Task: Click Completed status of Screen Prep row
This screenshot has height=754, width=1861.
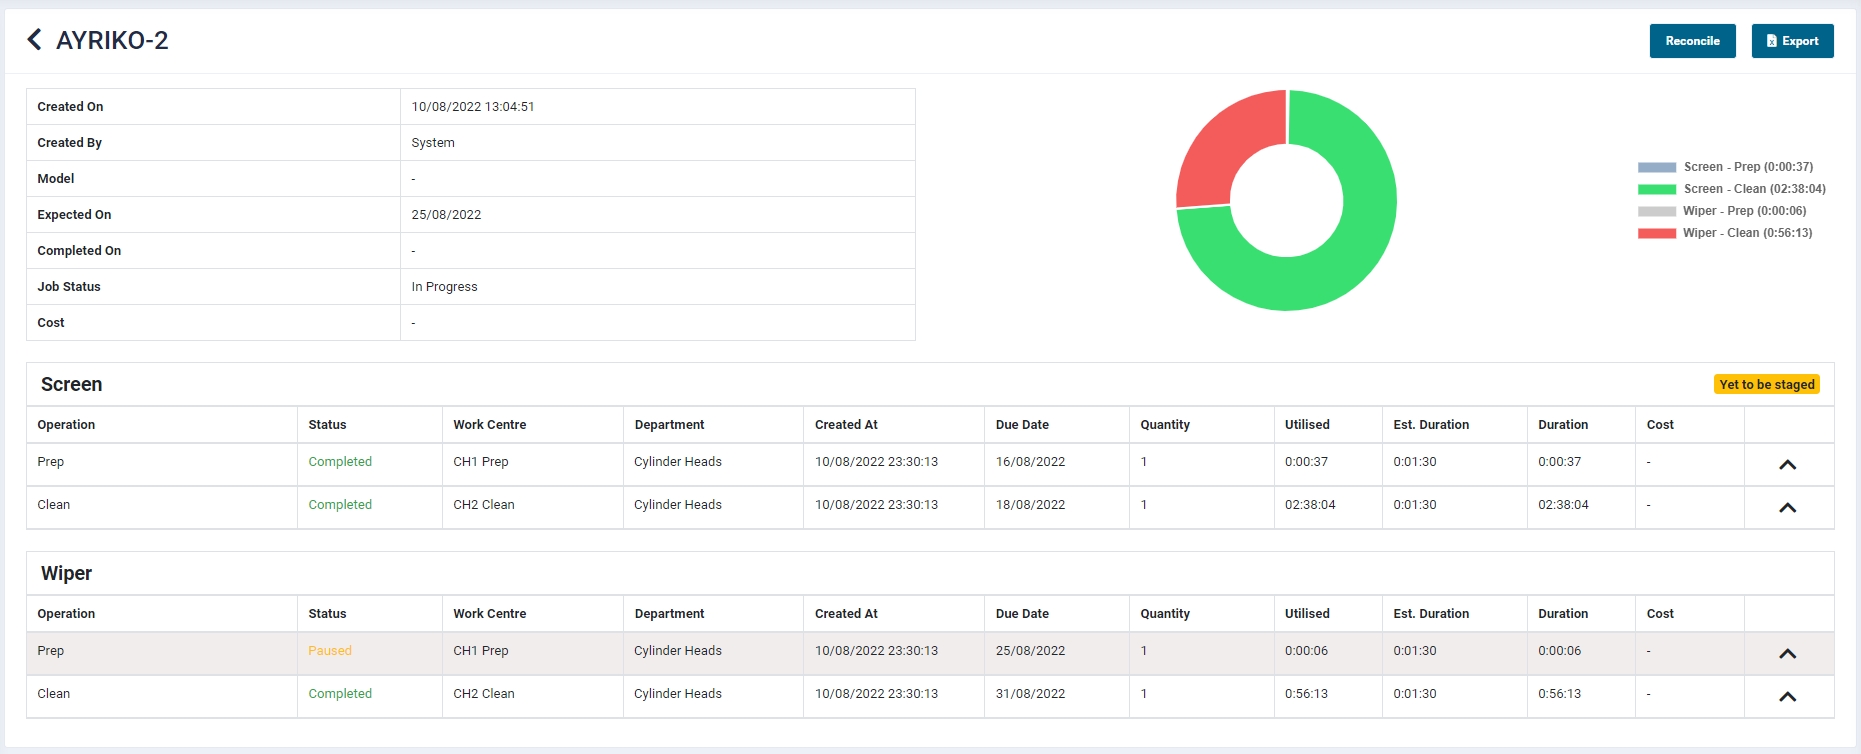Action: (340, 462)
